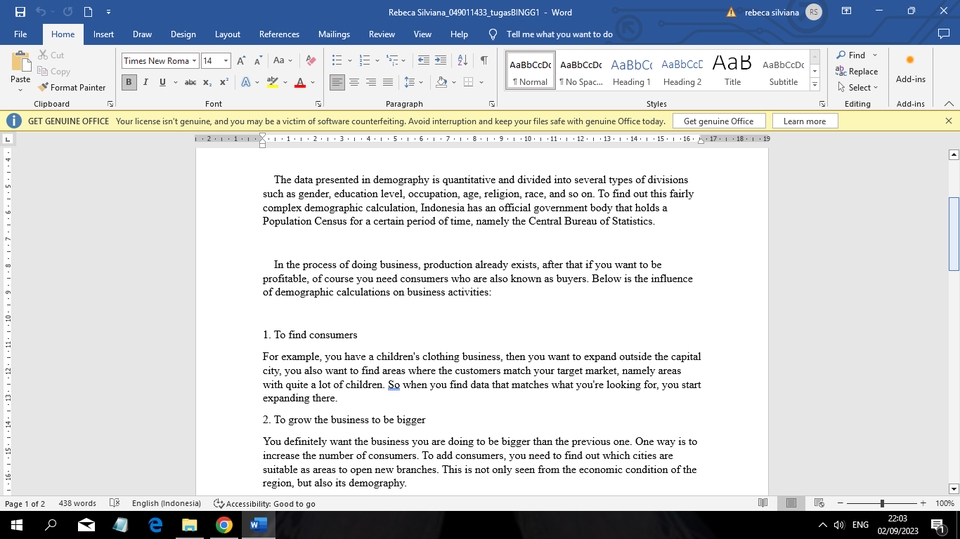Viewport: 960px width, 539px height.
Task: Clear all formatting icon
Action: pyautogui.click(x=310, y=61)
